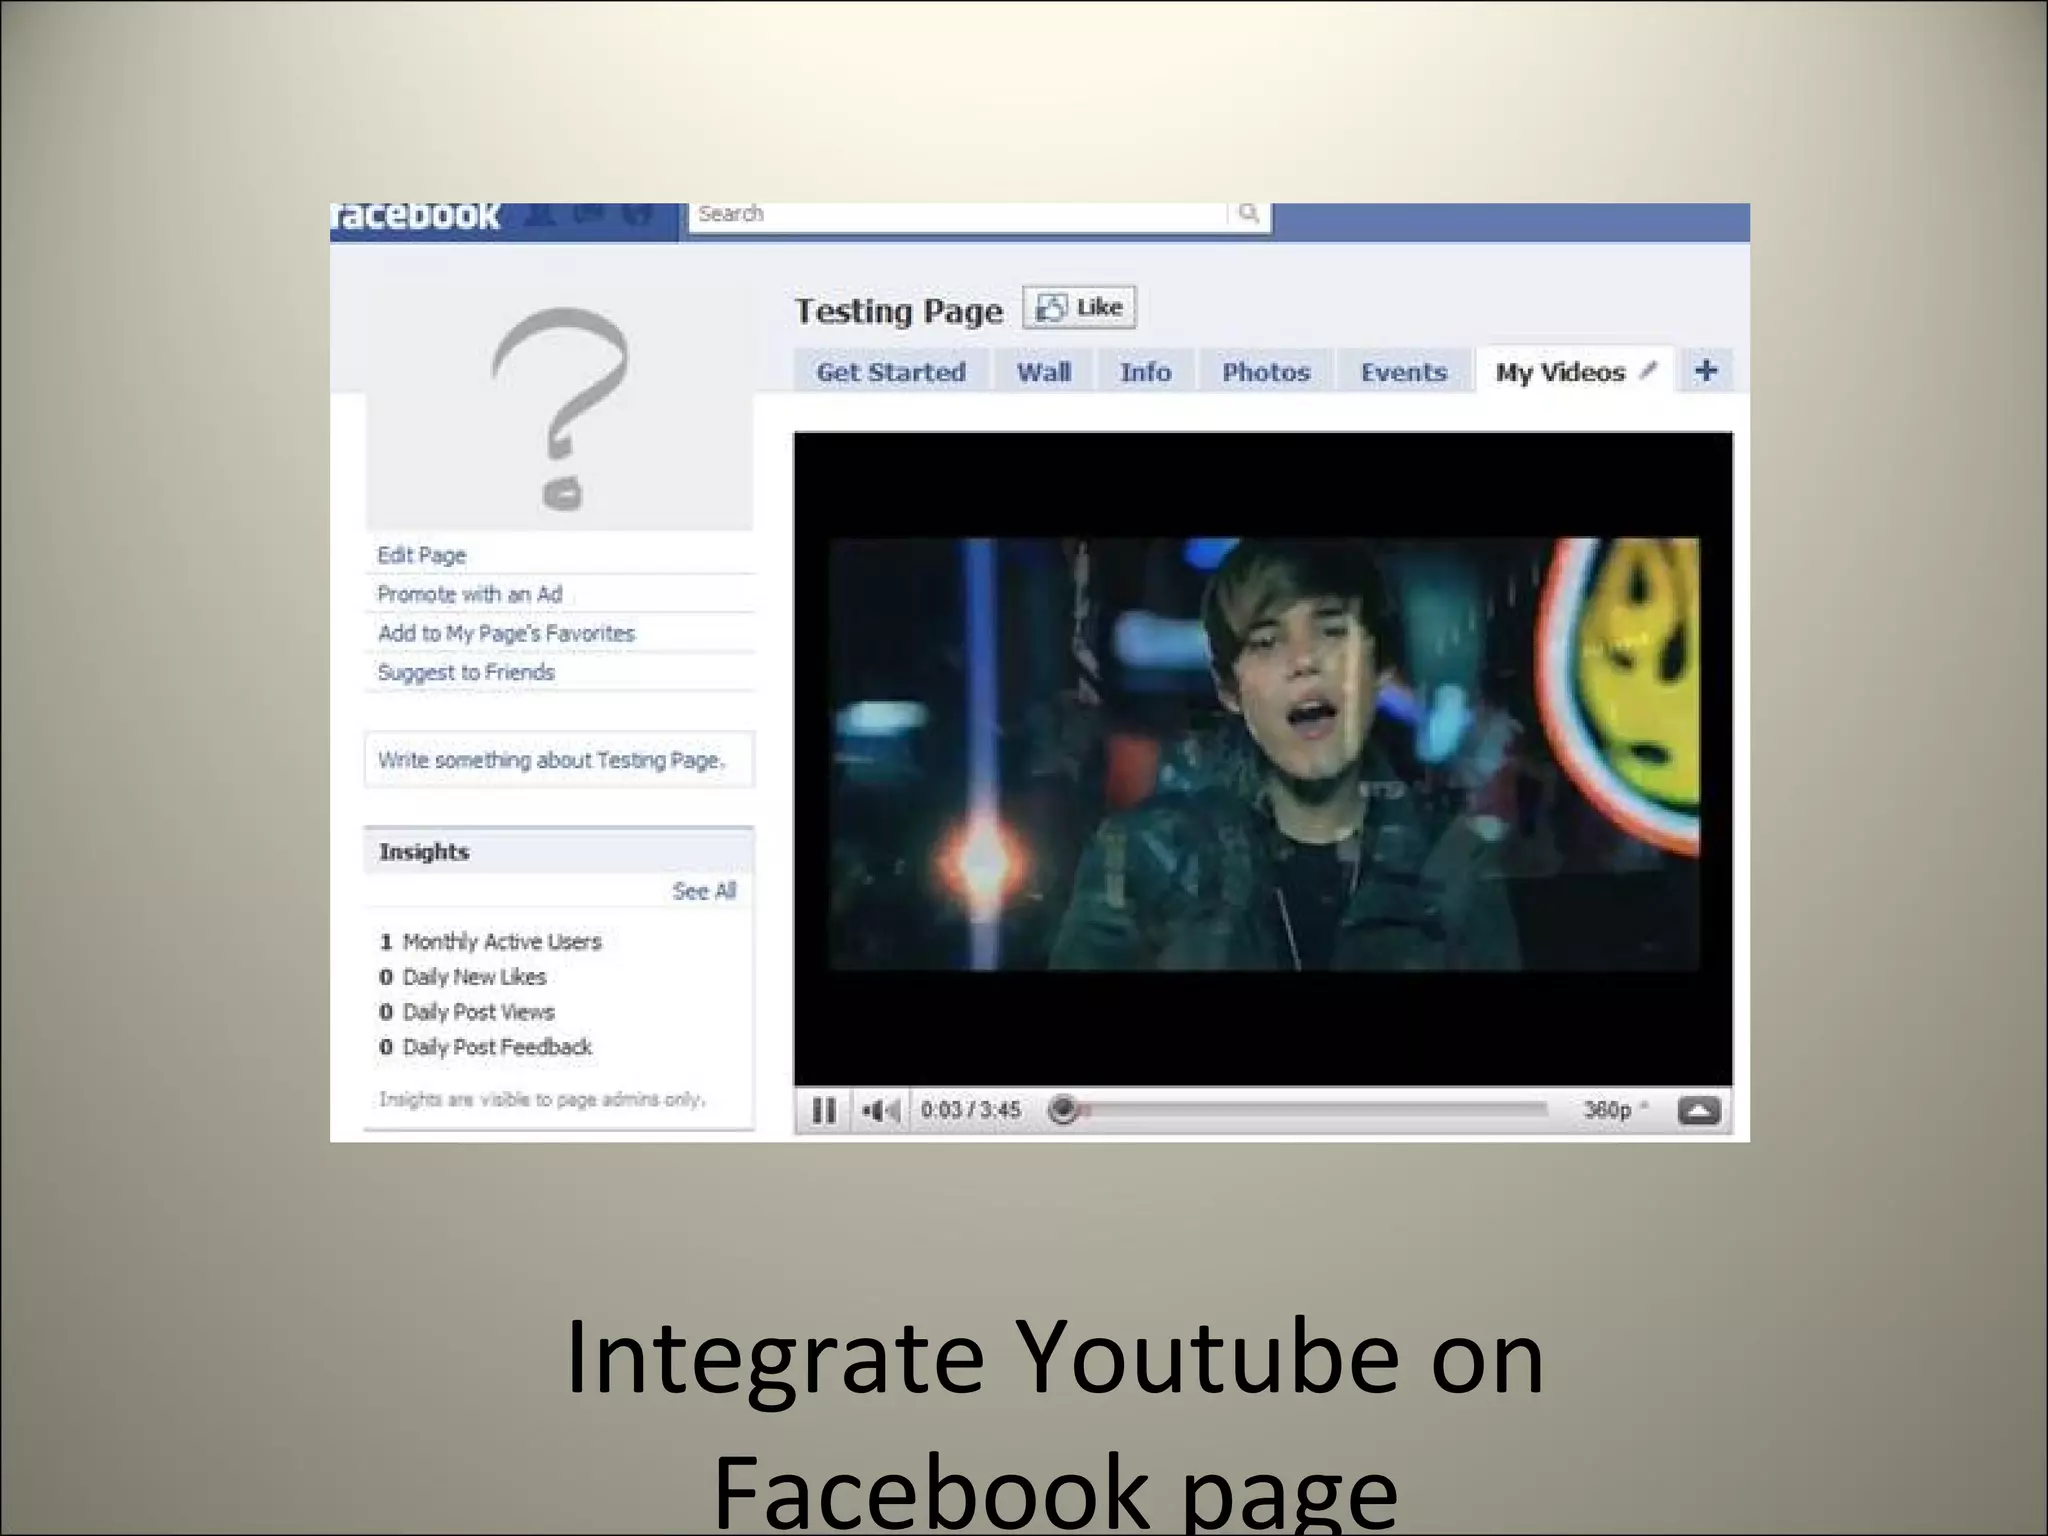Click the video progress seek bar

(1299, 1109)
